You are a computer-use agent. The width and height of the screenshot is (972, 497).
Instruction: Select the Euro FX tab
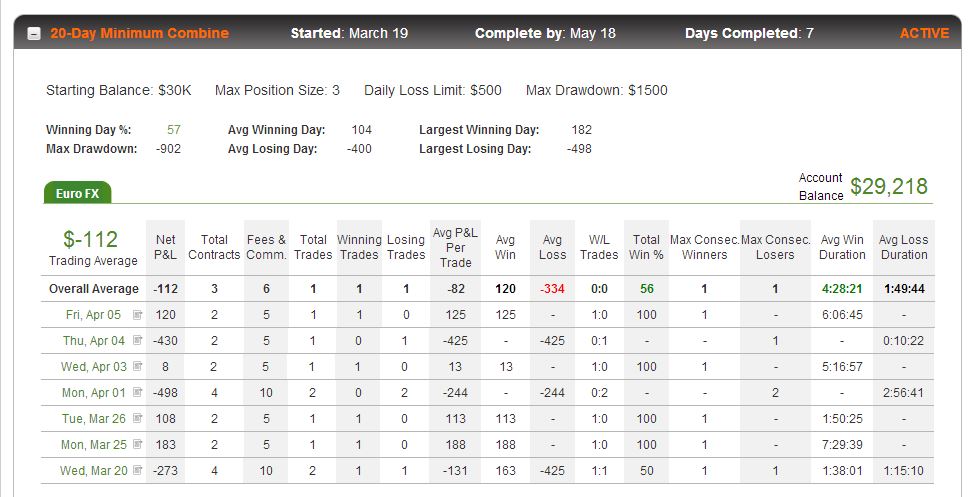pyautogui.click(x=77, y=193)
